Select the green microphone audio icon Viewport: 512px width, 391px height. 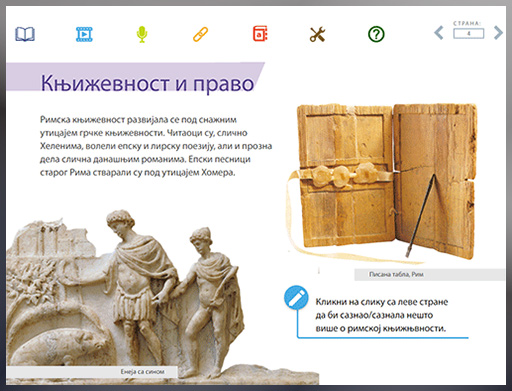(142, 34)
